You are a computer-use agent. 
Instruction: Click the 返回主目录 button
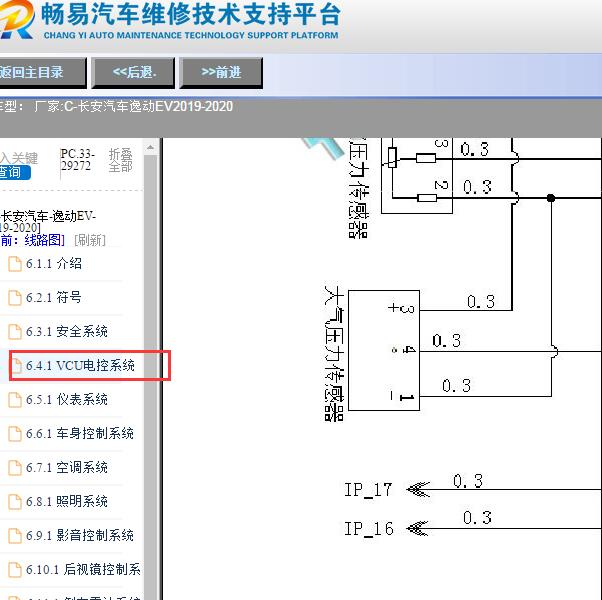pyautogui.click(x=42, y=72)
